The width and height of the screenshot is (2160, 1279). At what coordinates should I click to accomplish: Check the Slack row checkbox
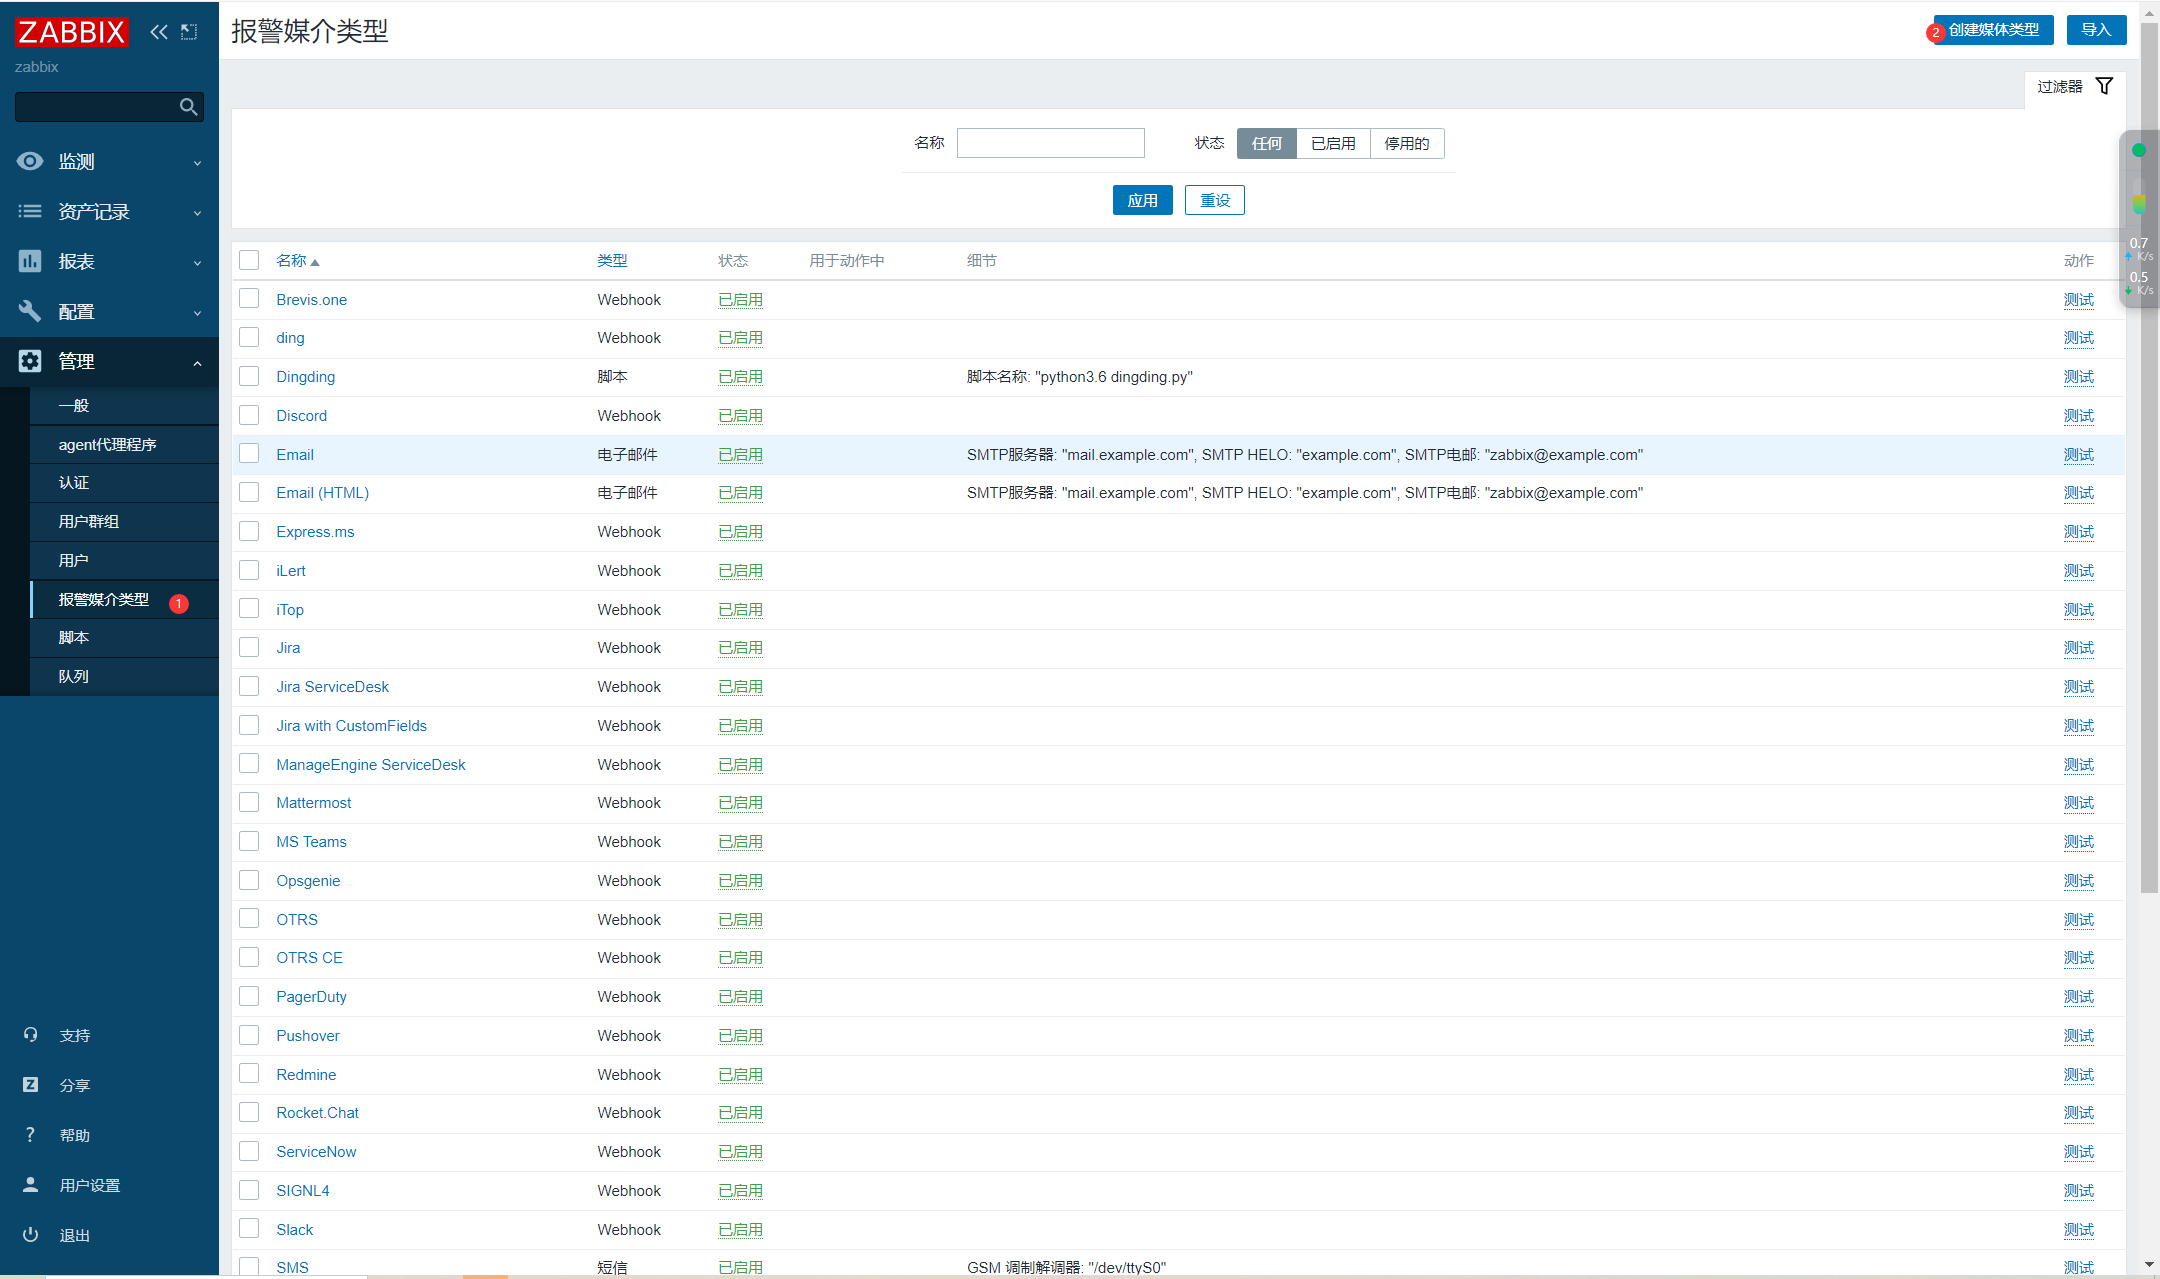pos(249,1229)
